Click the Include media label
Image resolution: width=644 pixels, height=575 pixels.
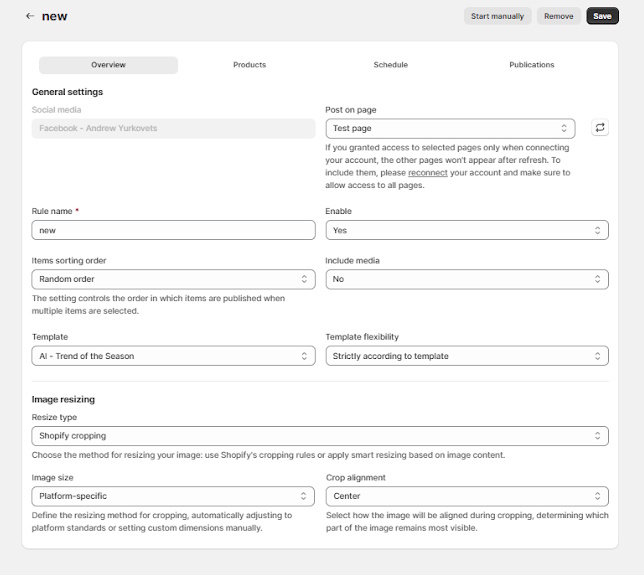coord(352,261)
